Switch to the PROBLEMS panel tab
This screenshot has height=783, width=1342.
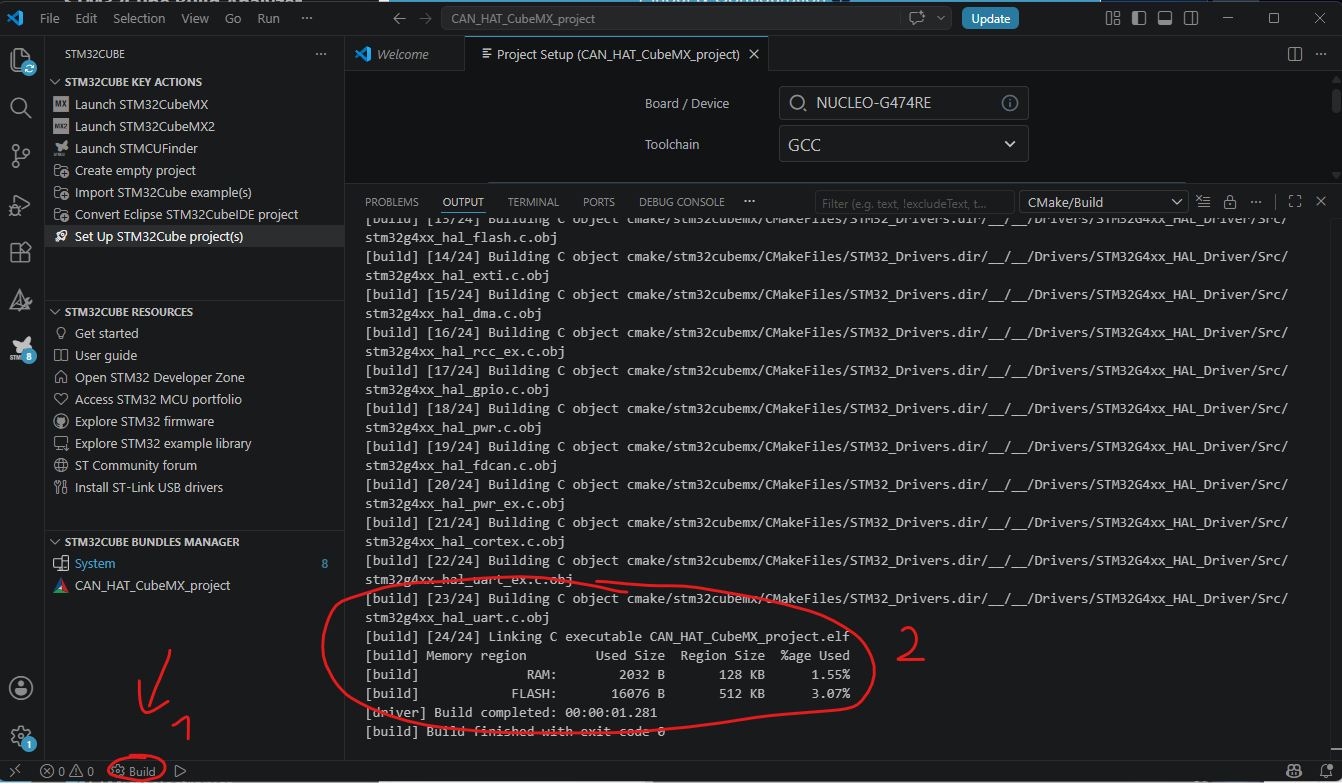[x=392, y=202]
